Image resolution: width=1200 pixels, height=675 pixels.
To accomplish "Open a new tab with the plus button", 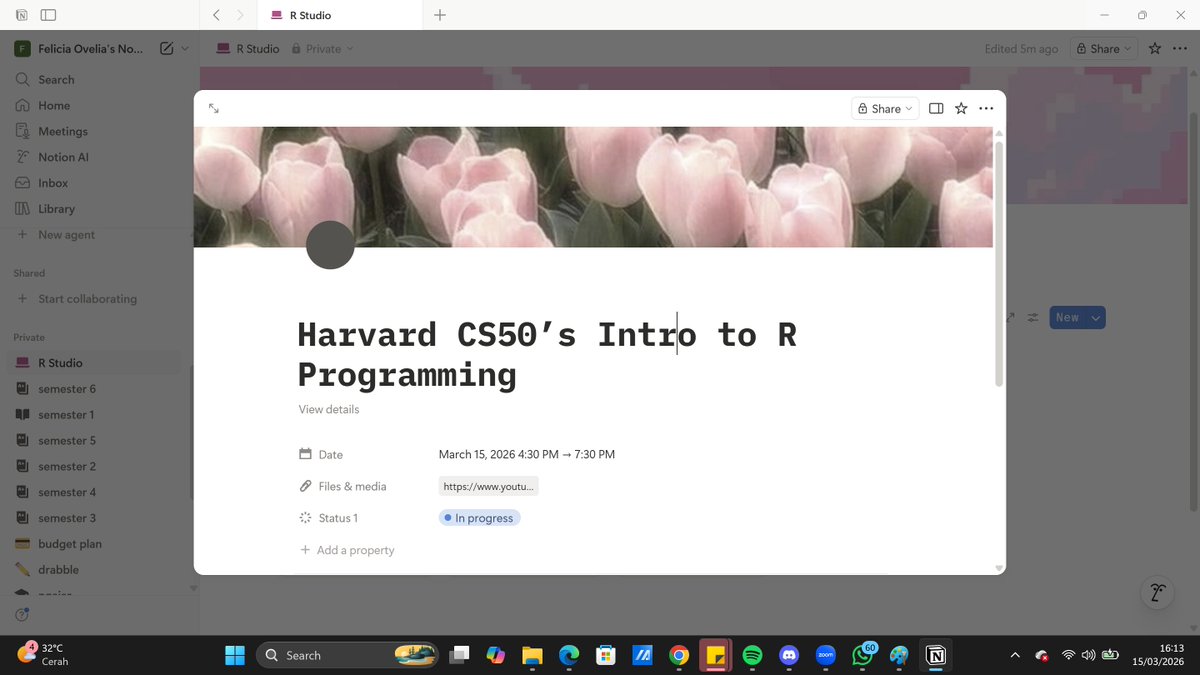I will pyautogui.click(x=440, y=15).
